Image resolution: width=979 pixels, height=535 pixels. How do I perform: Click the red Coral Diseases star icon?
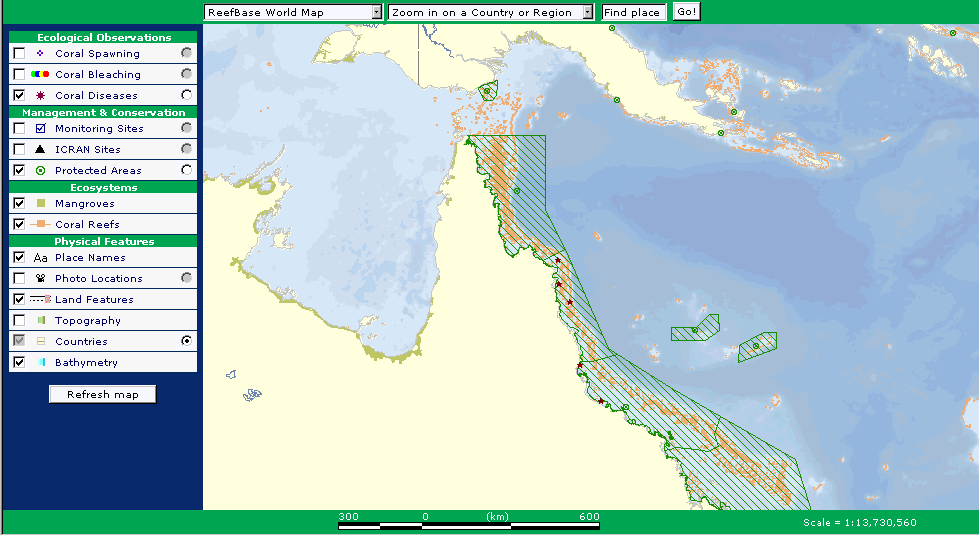pyautogui.click(x=40, y=96)
